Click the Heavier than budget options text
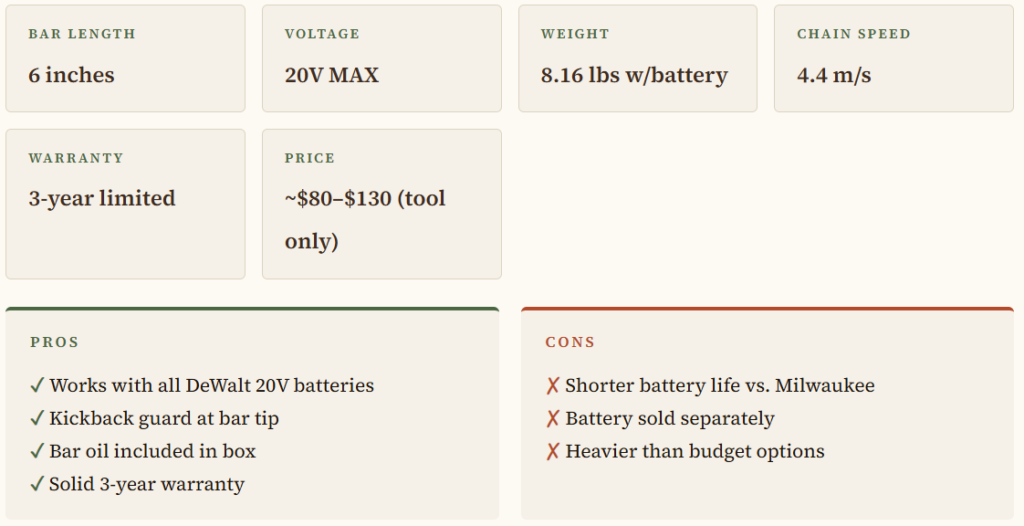 coord(695,452)
